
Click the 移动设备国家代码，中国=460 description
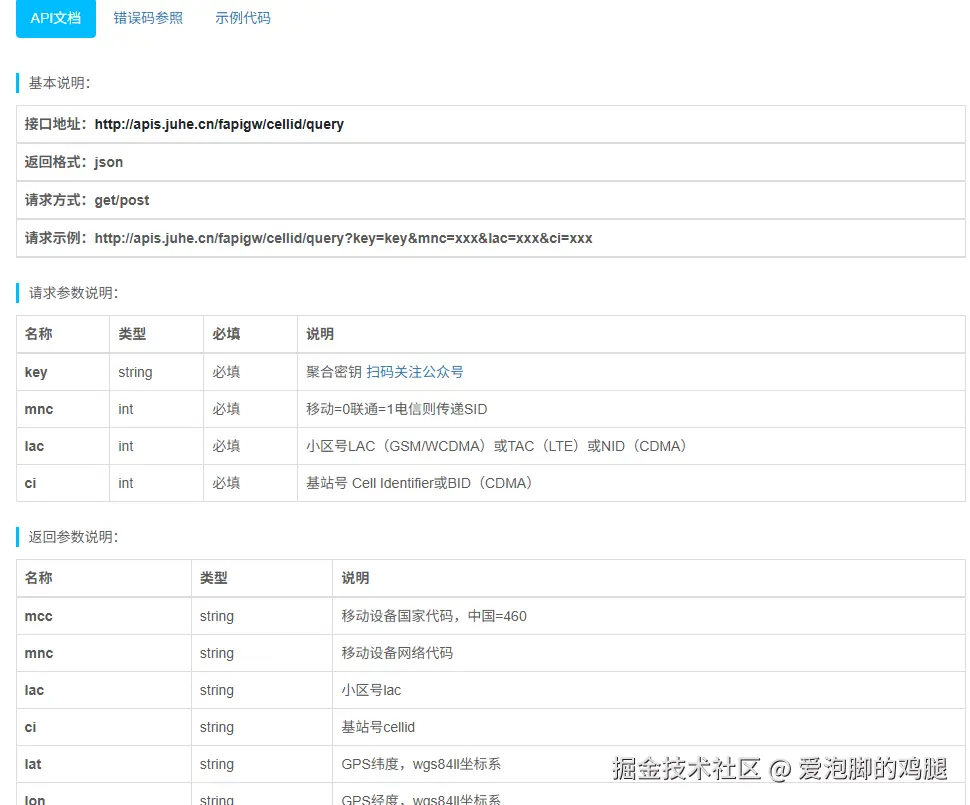434,616
